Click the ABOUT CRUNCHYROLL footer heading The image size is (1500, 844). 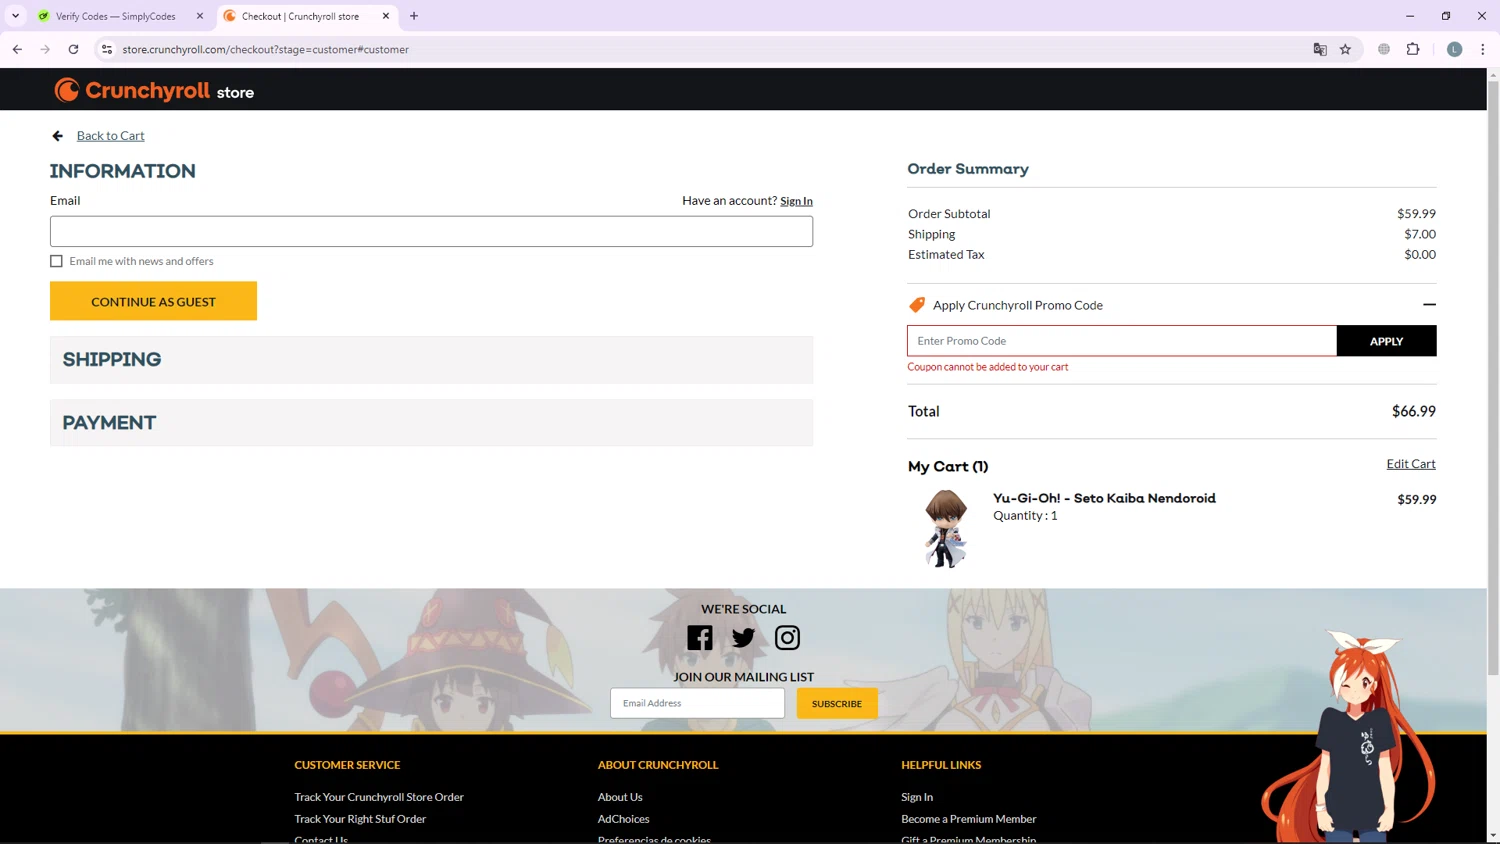658,765
